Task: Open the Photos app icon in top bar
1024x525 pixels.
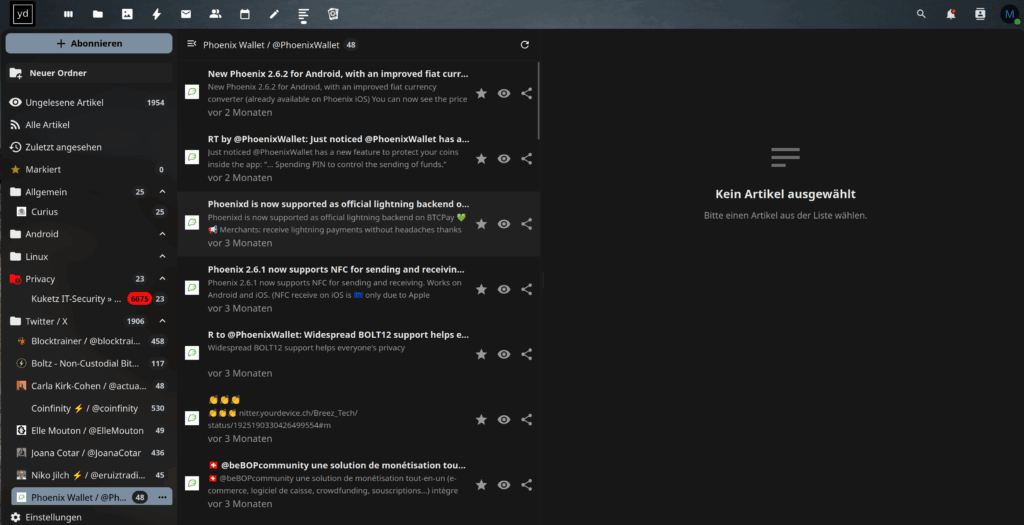Action: [127, 14]
